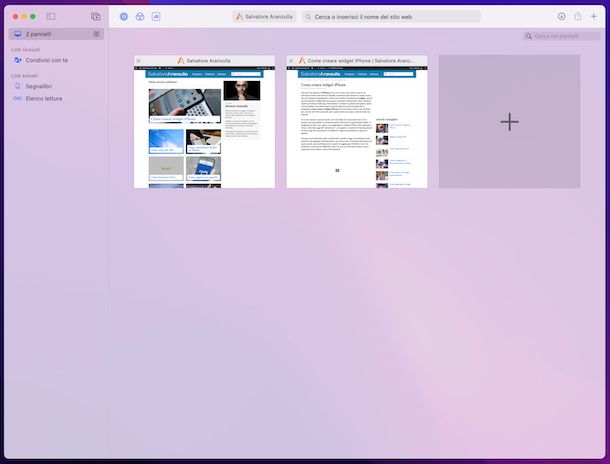Click the Salvatore Aranzulla favorite in toolbar
Viewport: 610px width, 464px height.
point(265,17)
